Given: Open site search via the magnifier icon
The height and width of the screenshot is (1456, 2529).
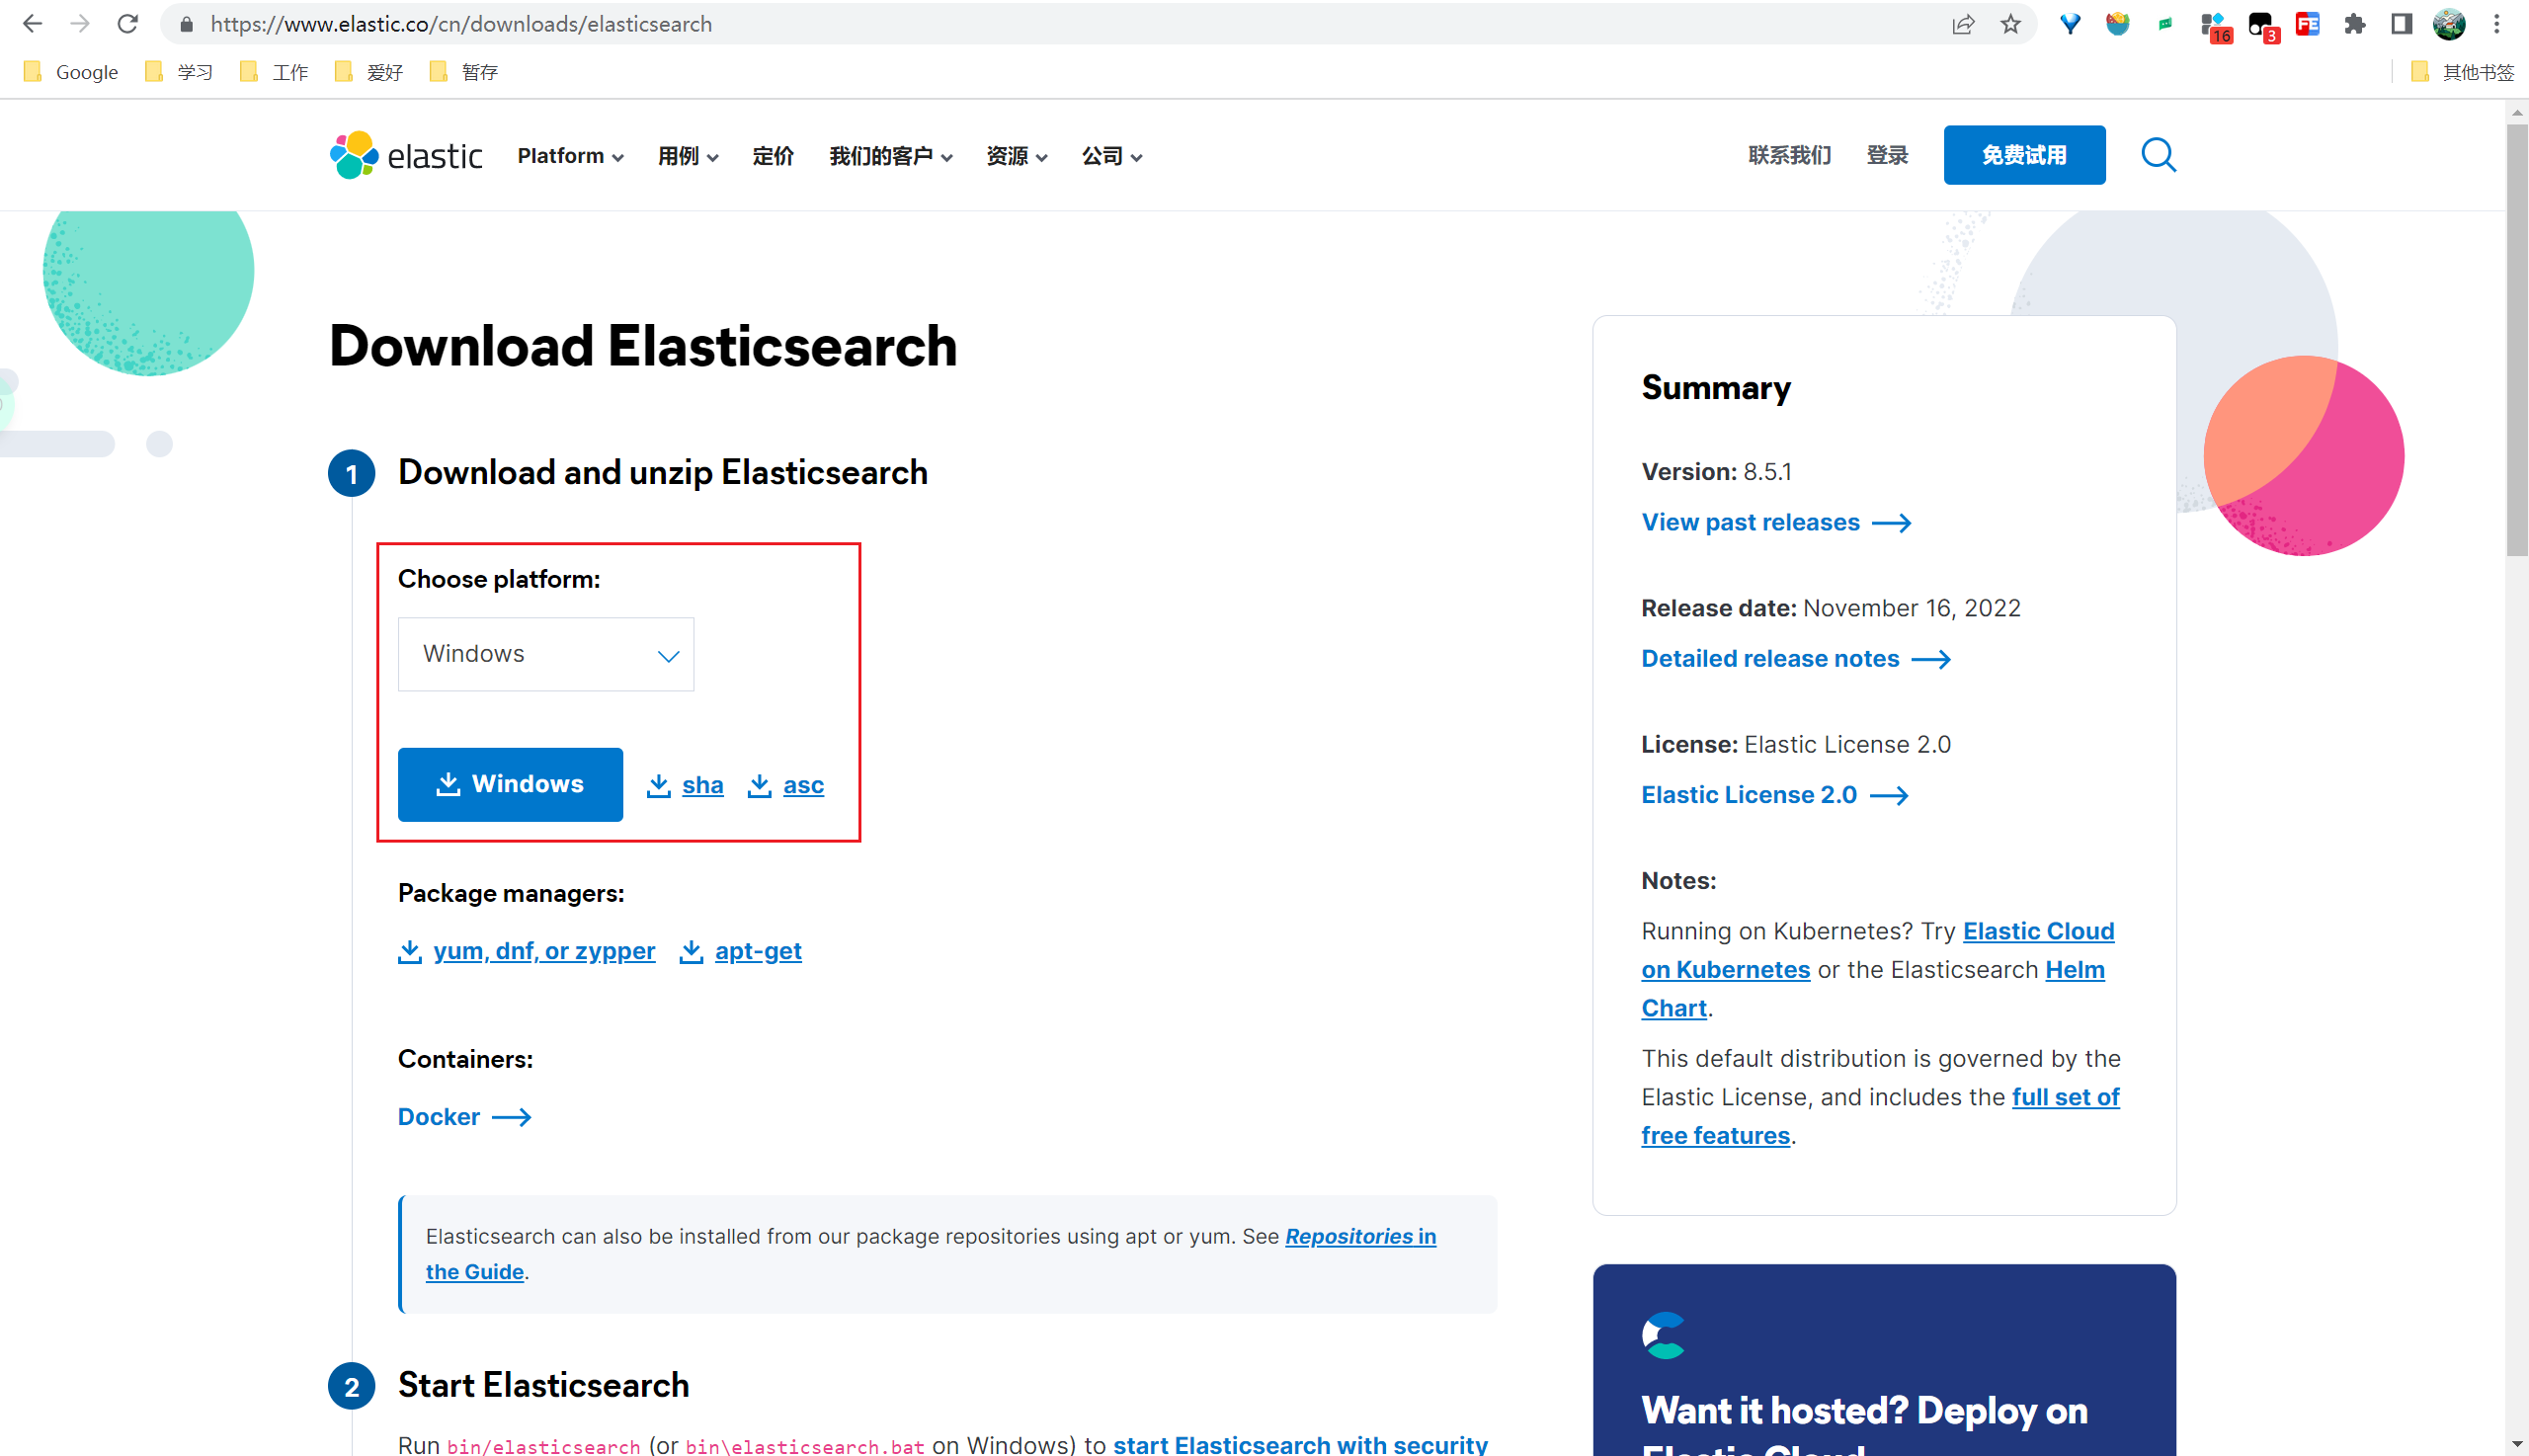Looking at the screenshot, I should click(x=2158, y=155).
